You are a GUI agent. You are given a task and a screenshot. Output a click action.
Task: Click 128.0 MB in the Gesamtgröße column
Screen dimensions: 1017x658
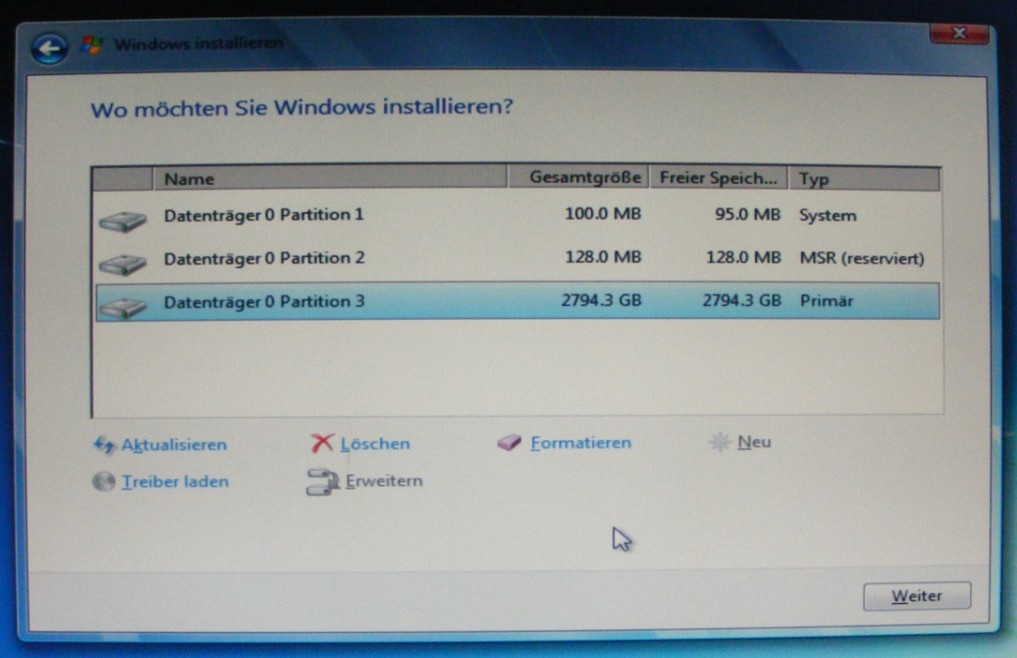click(x=603, y=257)
